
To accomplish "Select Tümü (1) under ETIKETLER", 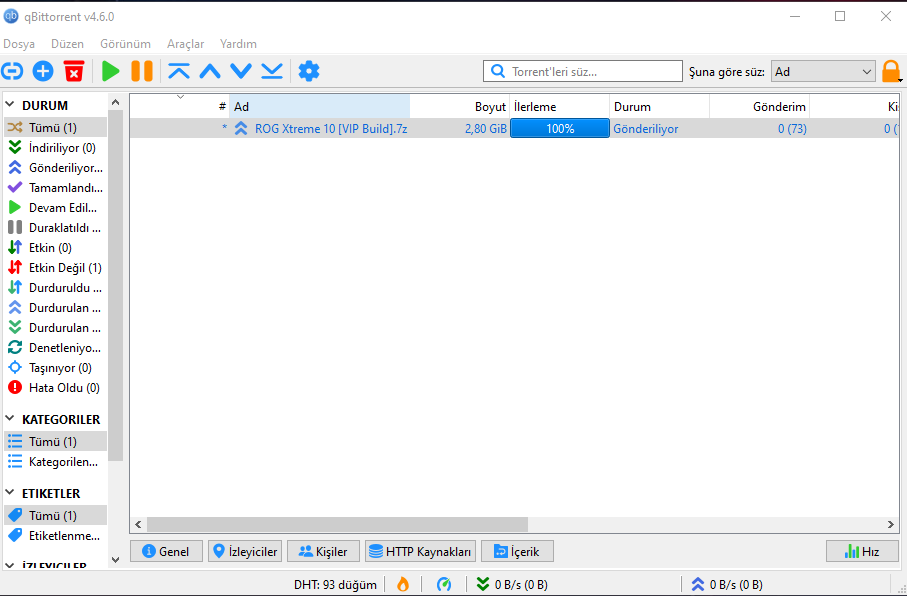I will coord(55,516).
